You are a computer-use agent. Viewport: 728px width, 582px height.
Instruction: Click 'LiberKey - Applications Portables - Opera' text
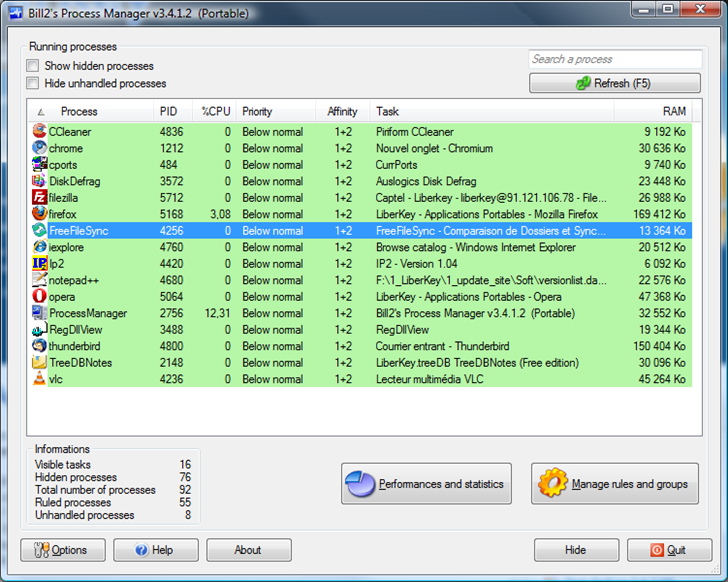(468, 297)
